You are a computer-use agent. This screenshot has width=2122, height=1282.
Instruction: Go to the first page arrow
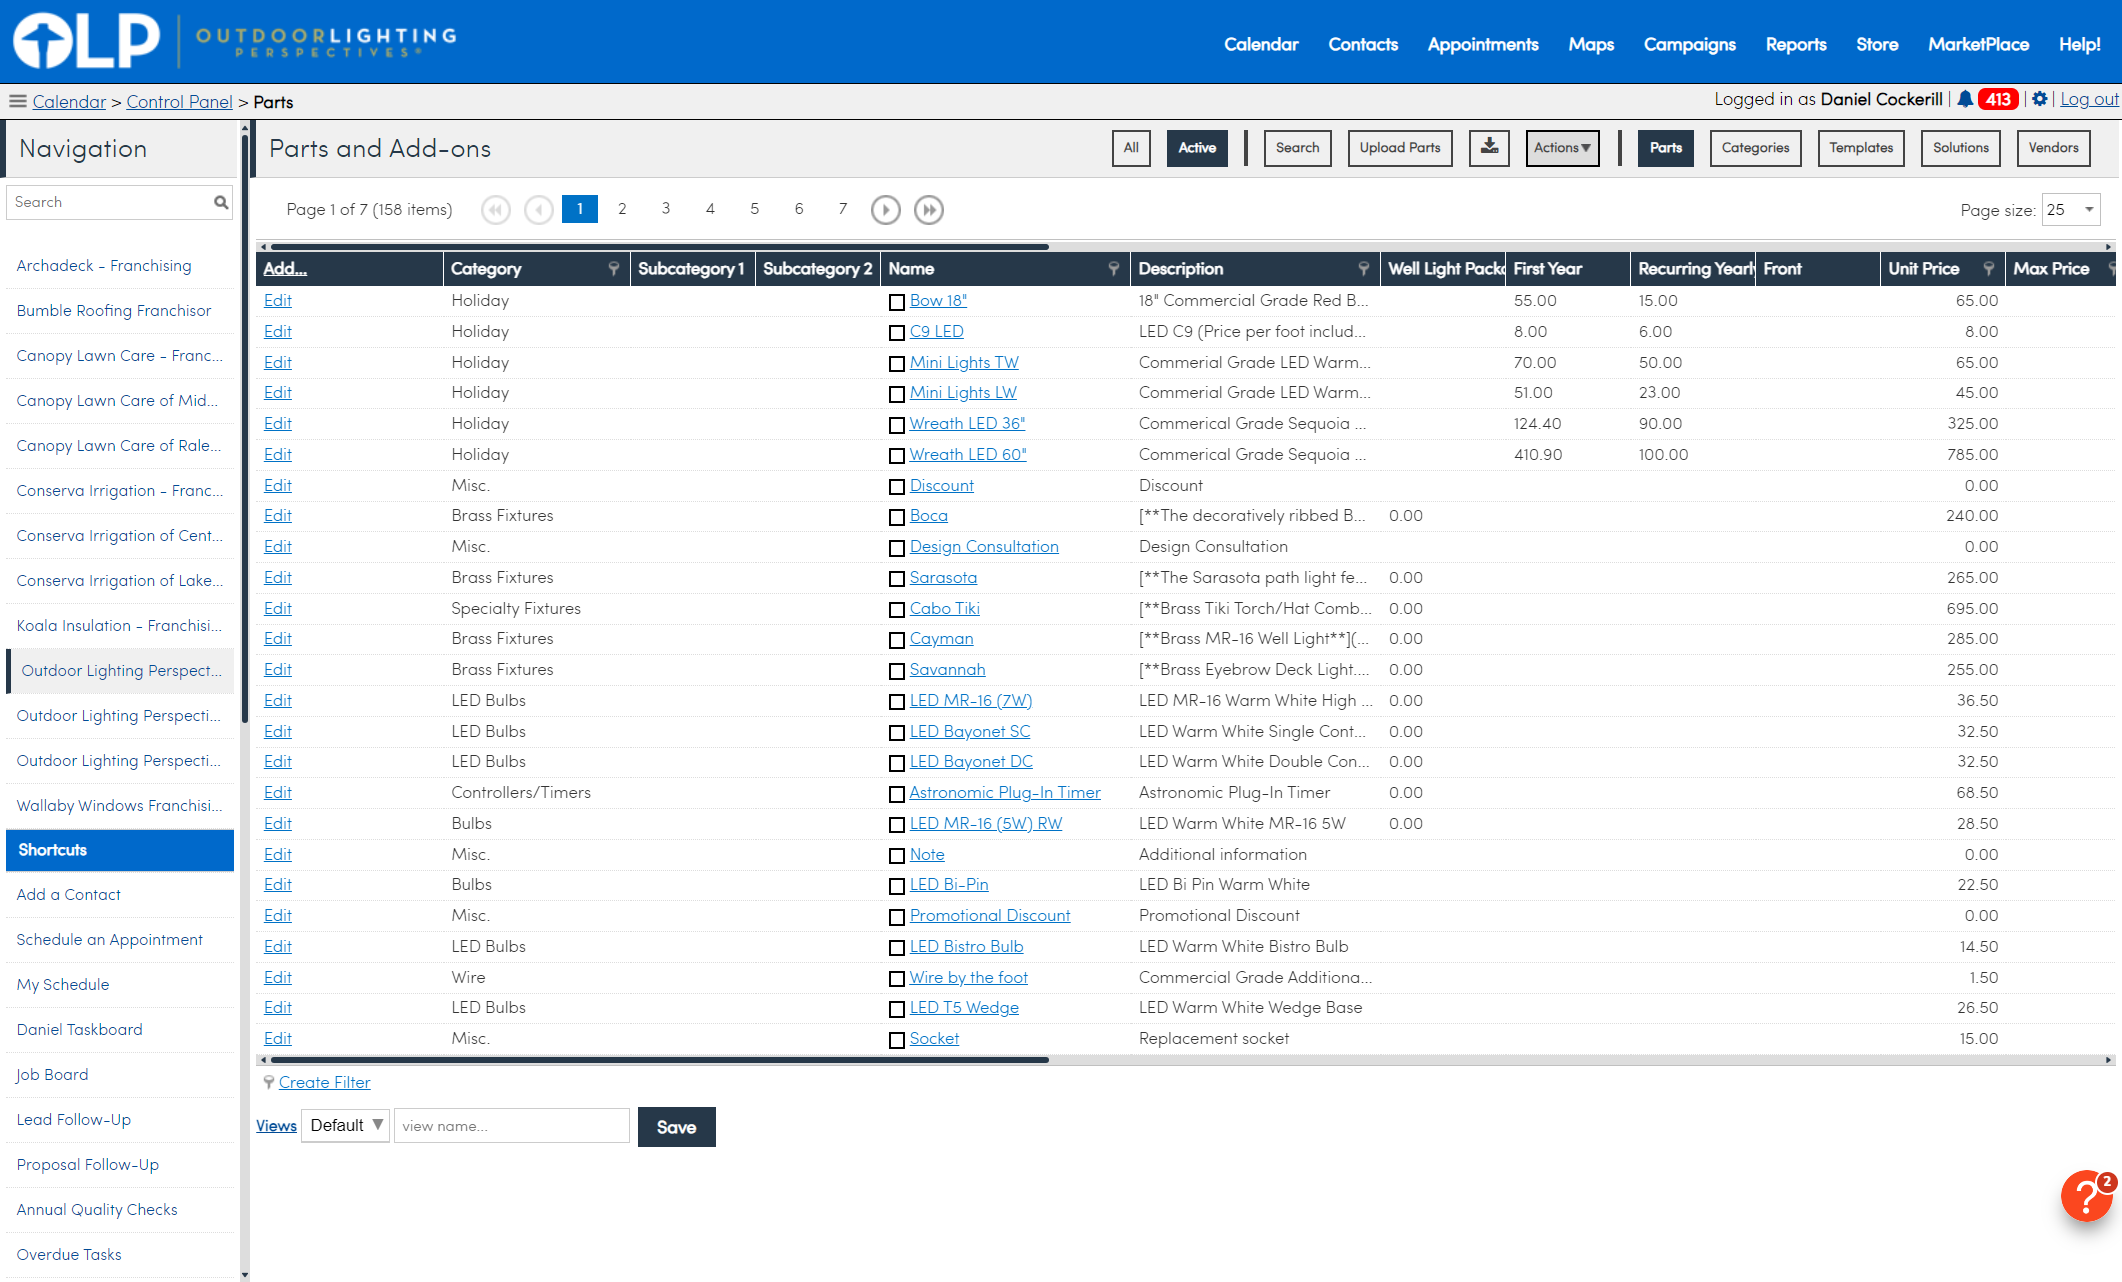coord(496,209)
